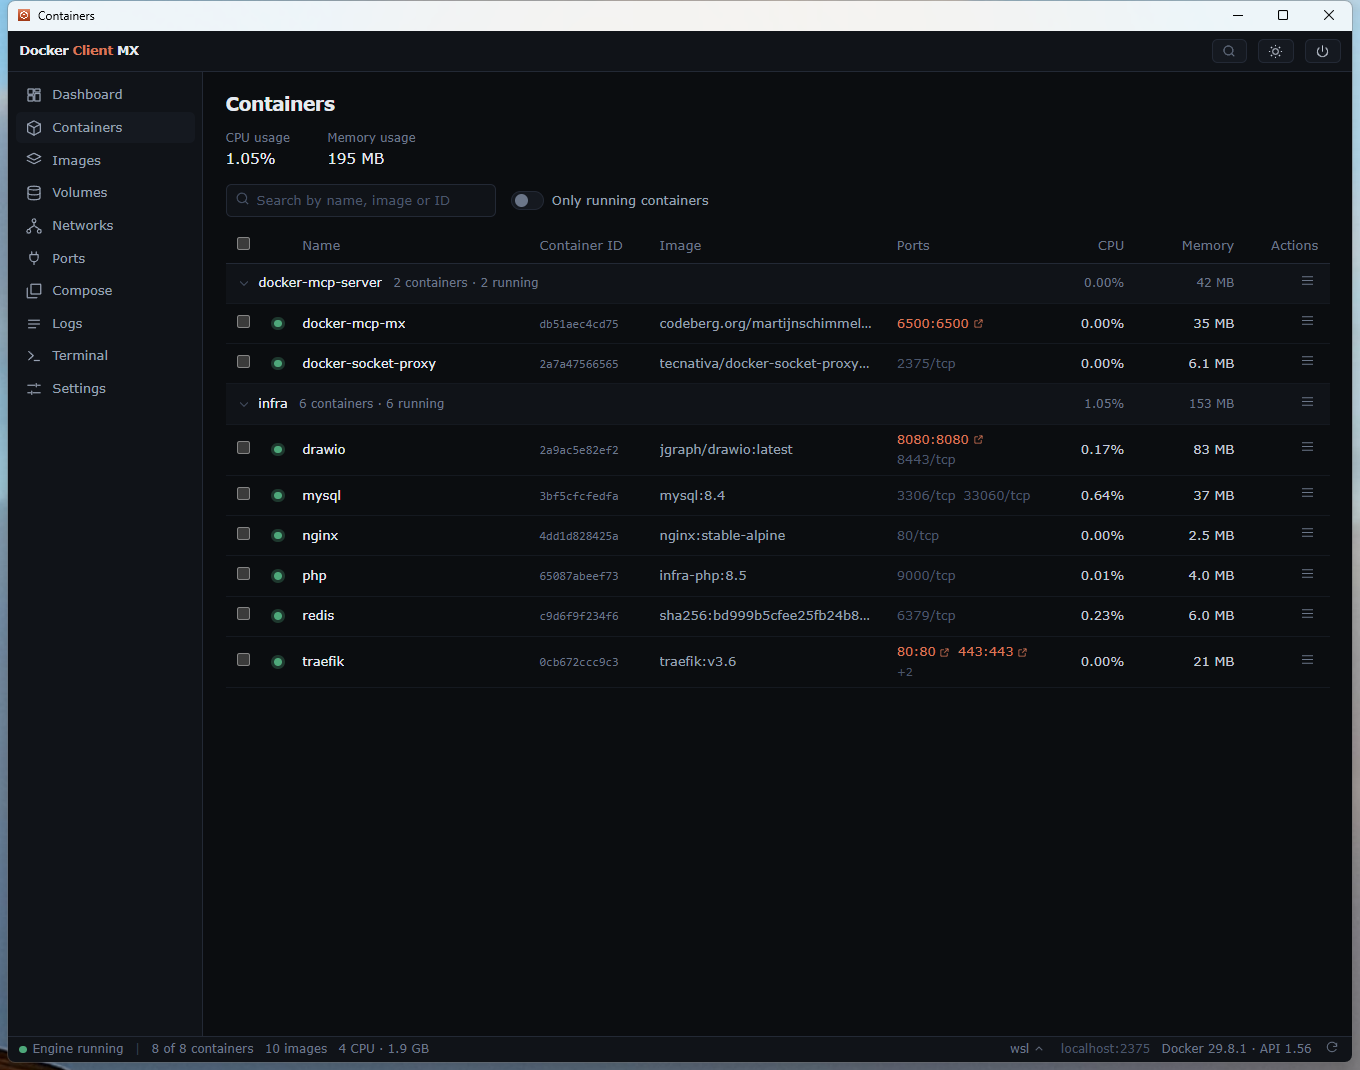This screenshot has height=1070, width=1360.
Task: Open port link 80:80 for traefik
Action: point(923,652)
